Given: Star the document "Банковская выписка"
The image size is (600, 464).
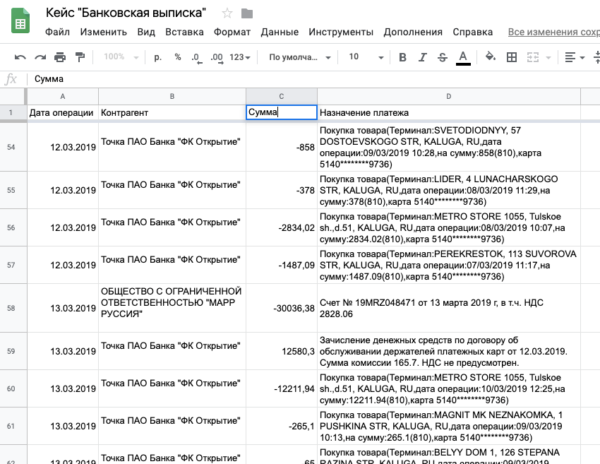Looking at the screenshot, I should click(227, 13).
